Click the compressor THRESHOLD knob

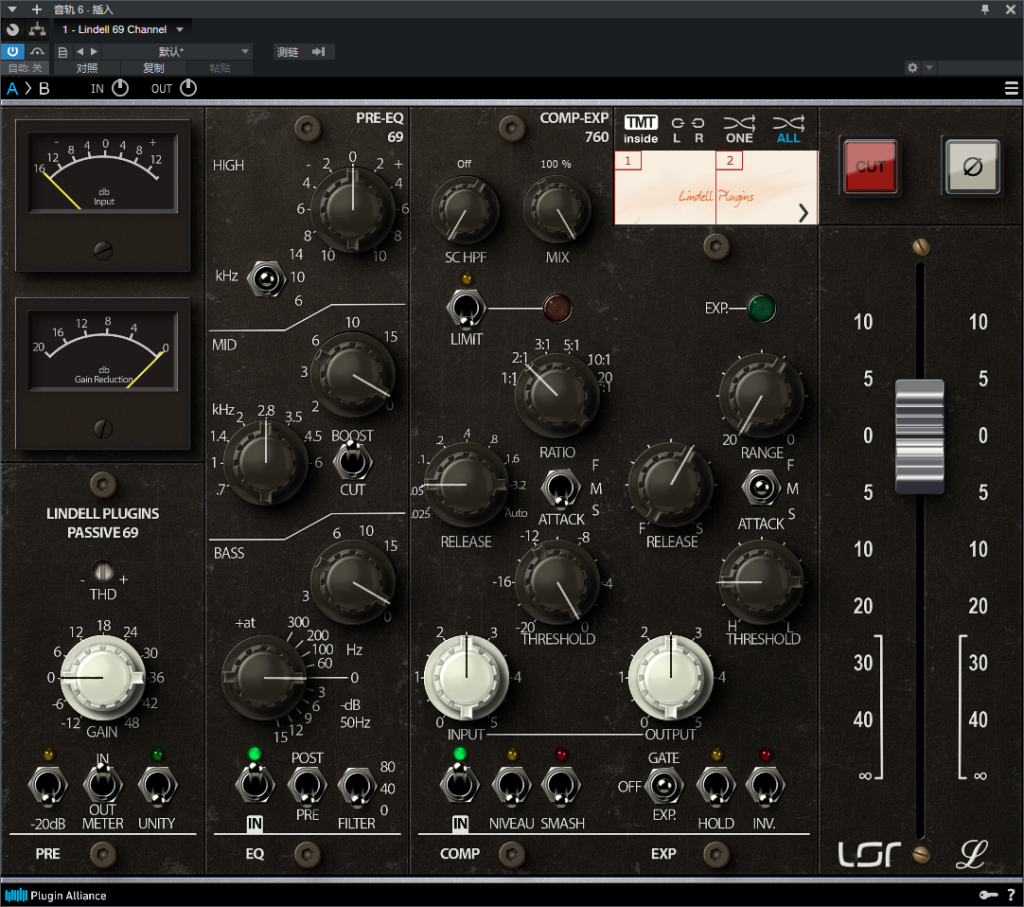557,583
